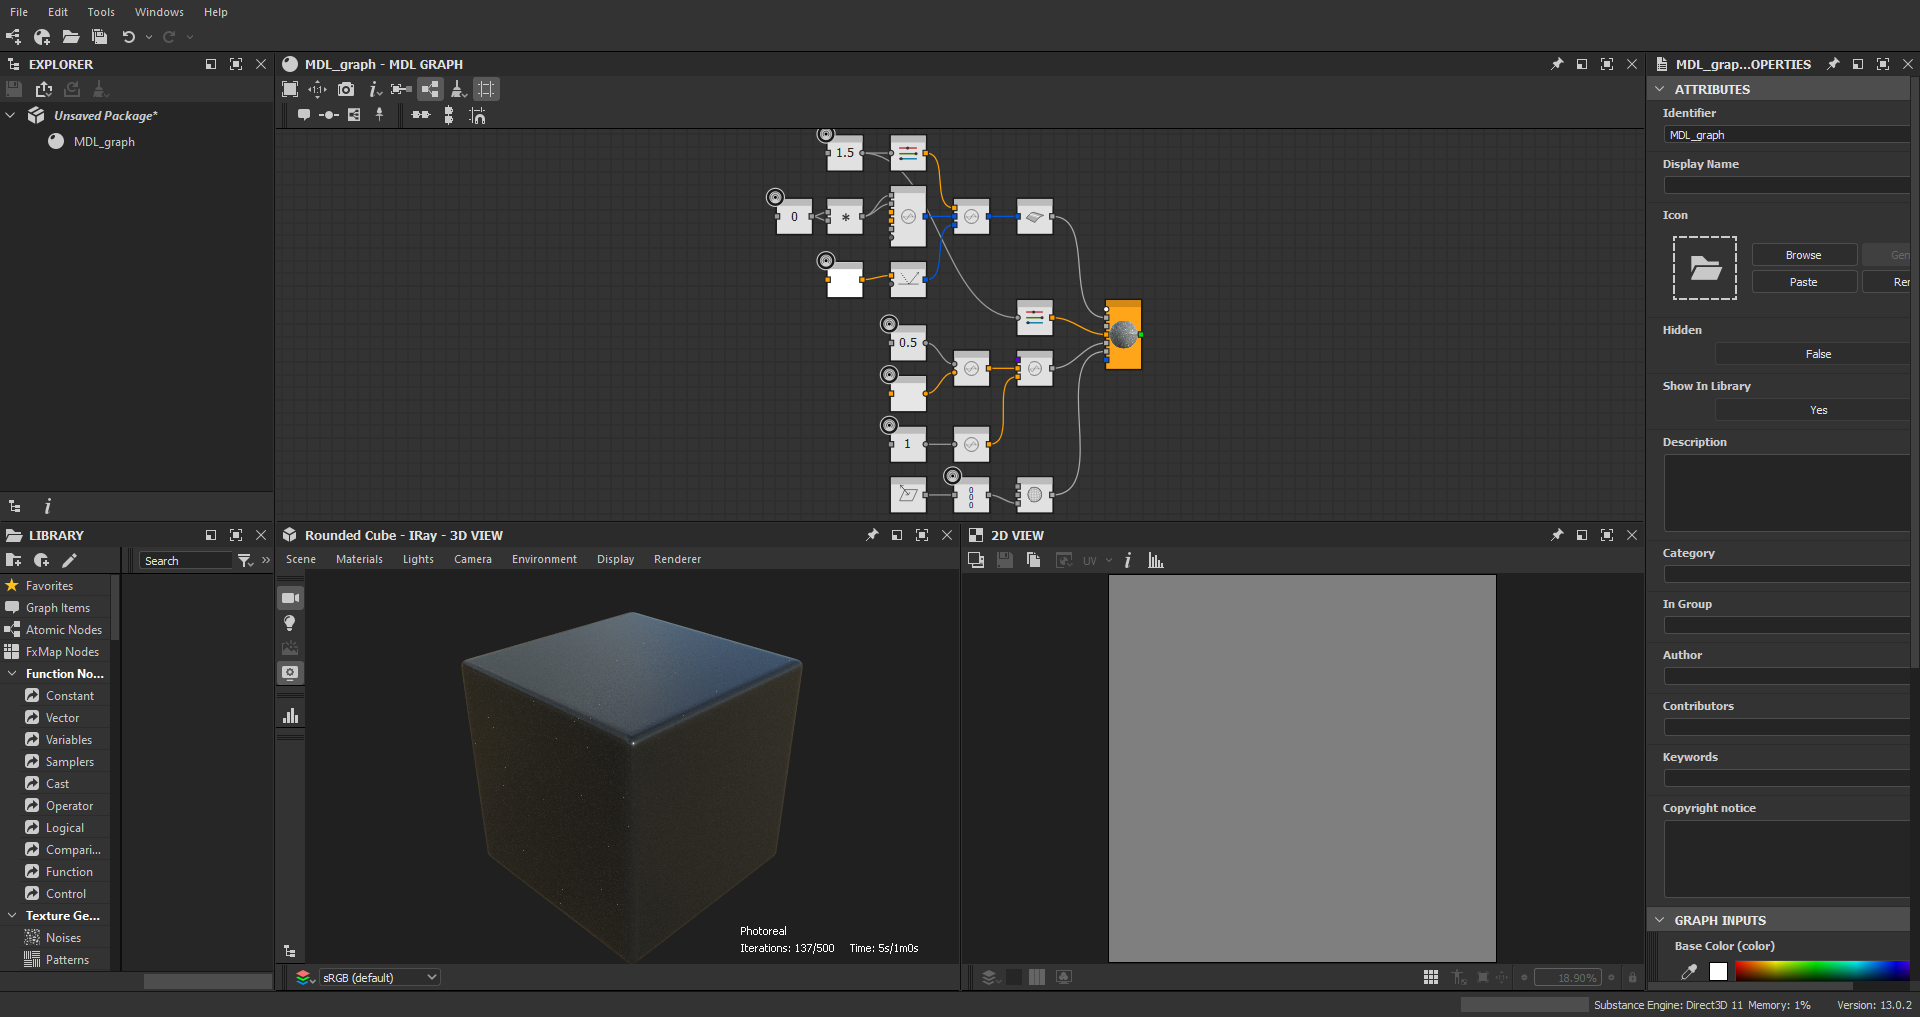The width and height of the screenshot is (1920, 1017).
Task: Click the open folder icon in main toolbar
Action: [70, 37]
